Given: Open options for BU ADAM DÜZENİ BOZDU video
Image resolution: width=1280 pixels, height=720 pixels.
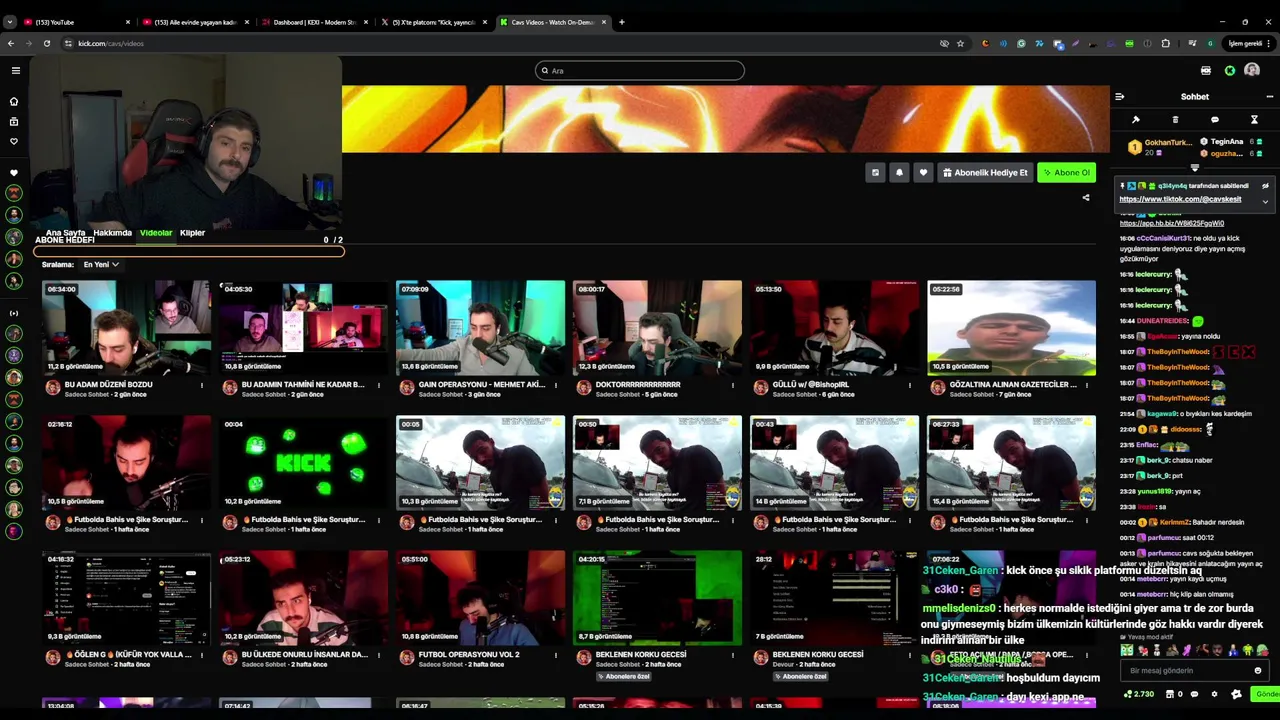Looking at the screenshot, I should point(201,385).
